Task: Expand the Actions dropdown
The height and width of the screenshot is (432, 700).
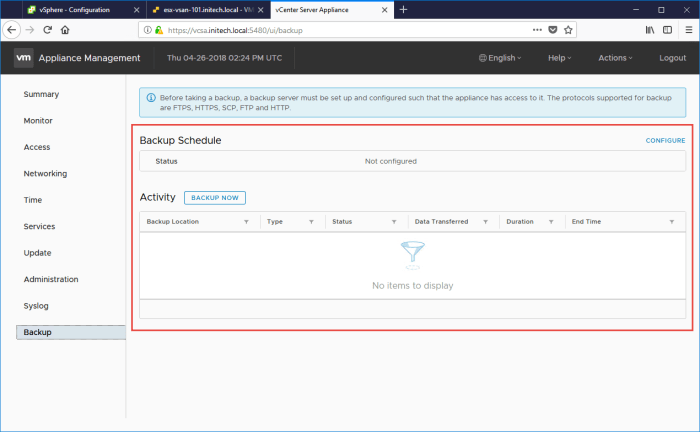Action: (x=614, y=58)
